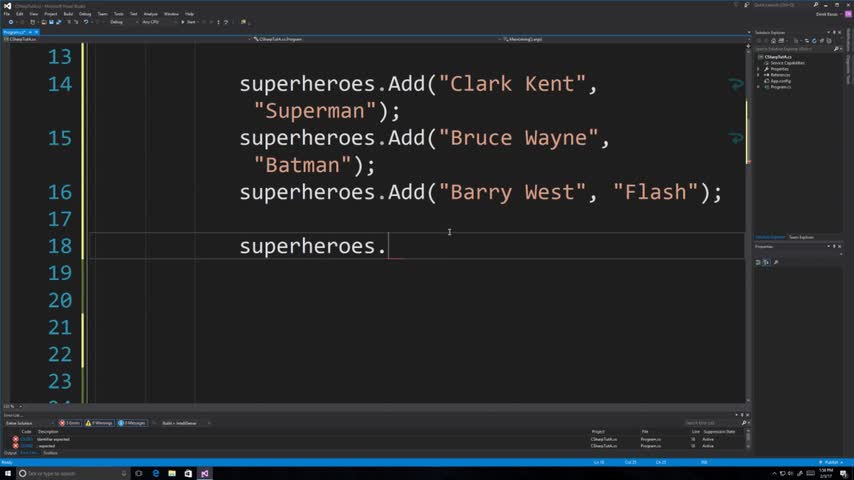The image size is (854, 480).
Task: Open the Entire Solution scope dropdown
Action: pos(28,423)
